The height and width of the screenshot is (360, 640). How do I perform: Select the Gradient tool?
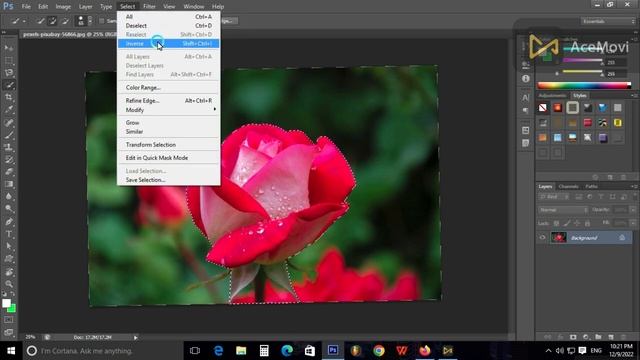[9, 184]
